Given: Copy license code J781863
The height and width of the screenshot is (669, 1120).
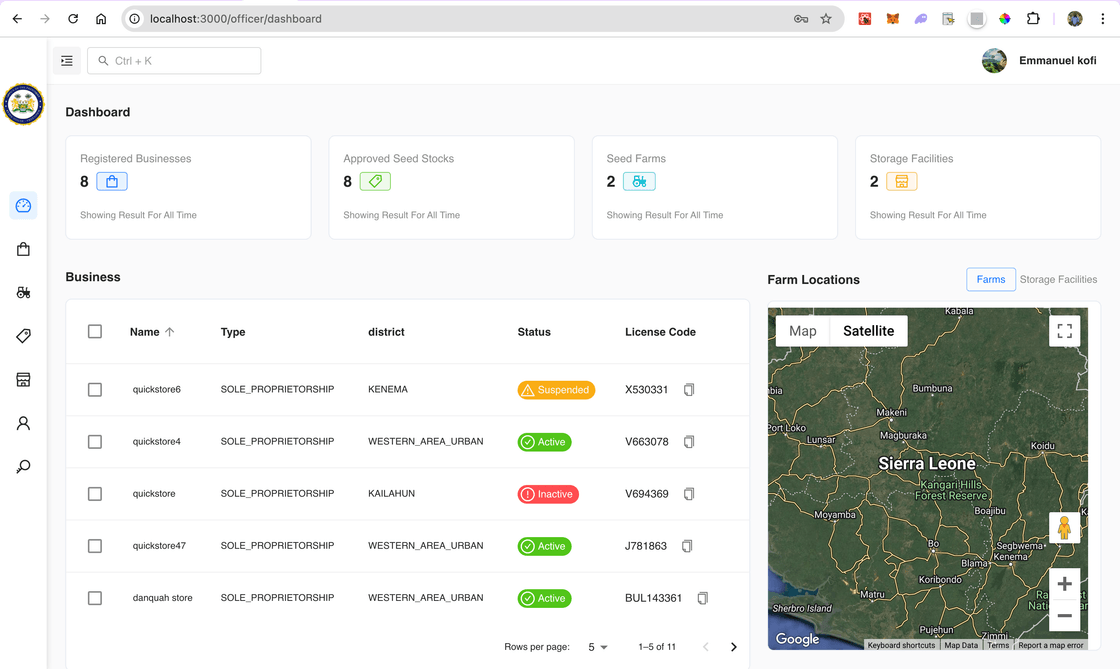Looking at the screenshot, I should coord(687,546).
